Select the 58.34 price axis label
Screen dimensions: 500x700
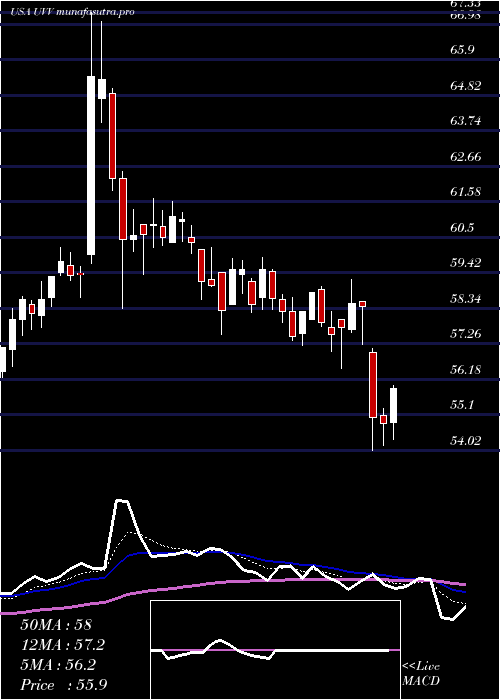point(466,298)
